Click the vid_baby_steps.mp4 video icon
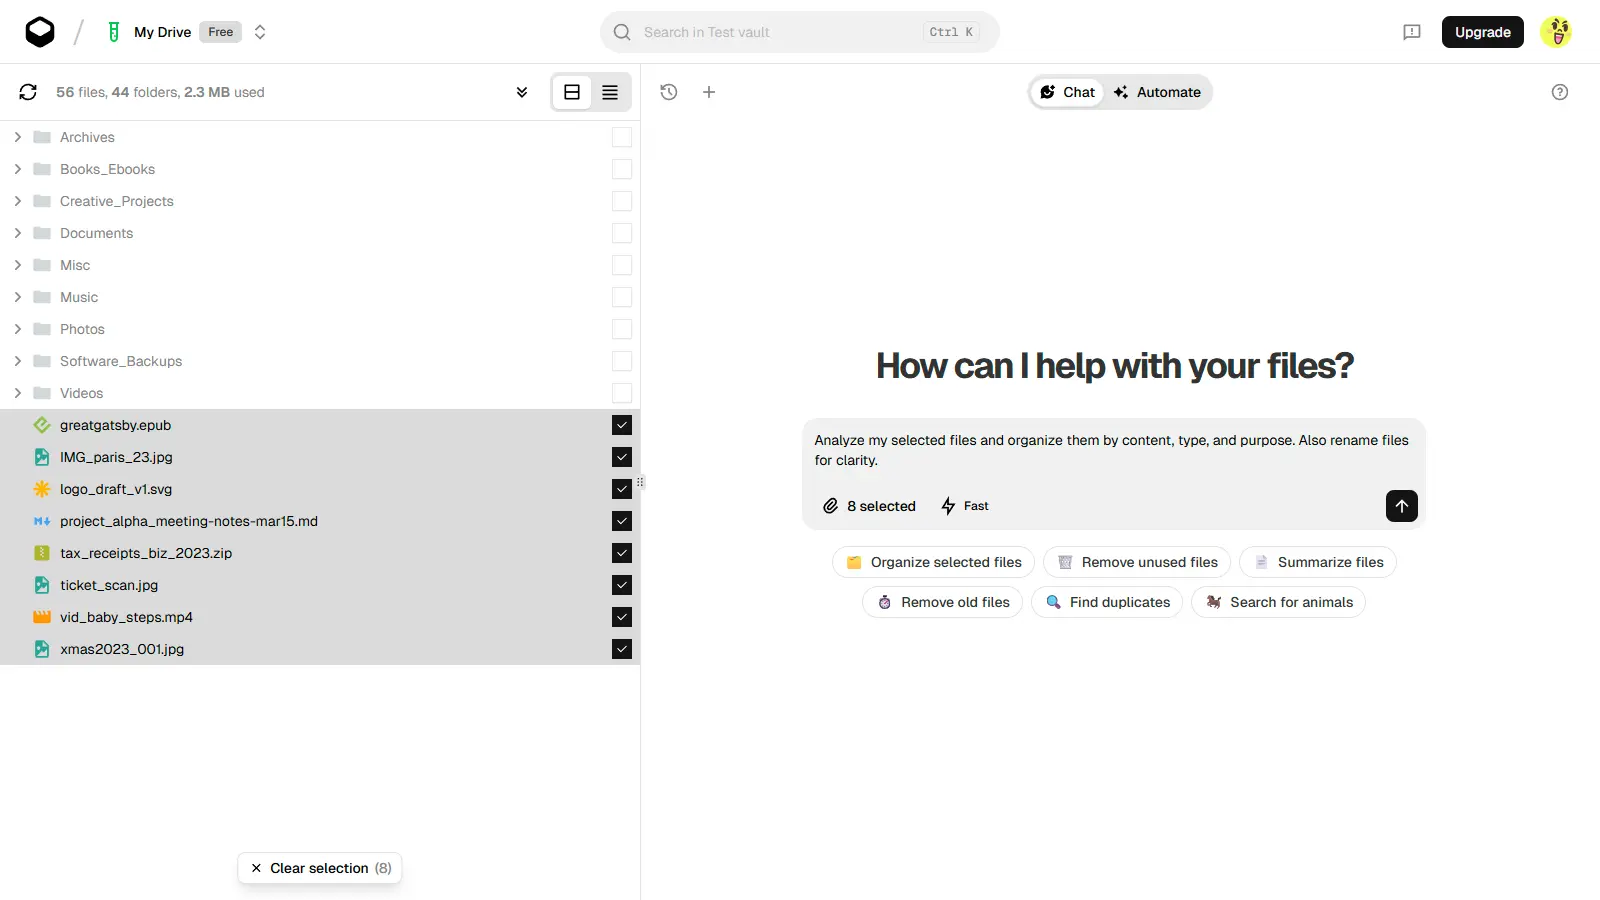The width and height of the screenshot is (1600, 900). point(42,617)
